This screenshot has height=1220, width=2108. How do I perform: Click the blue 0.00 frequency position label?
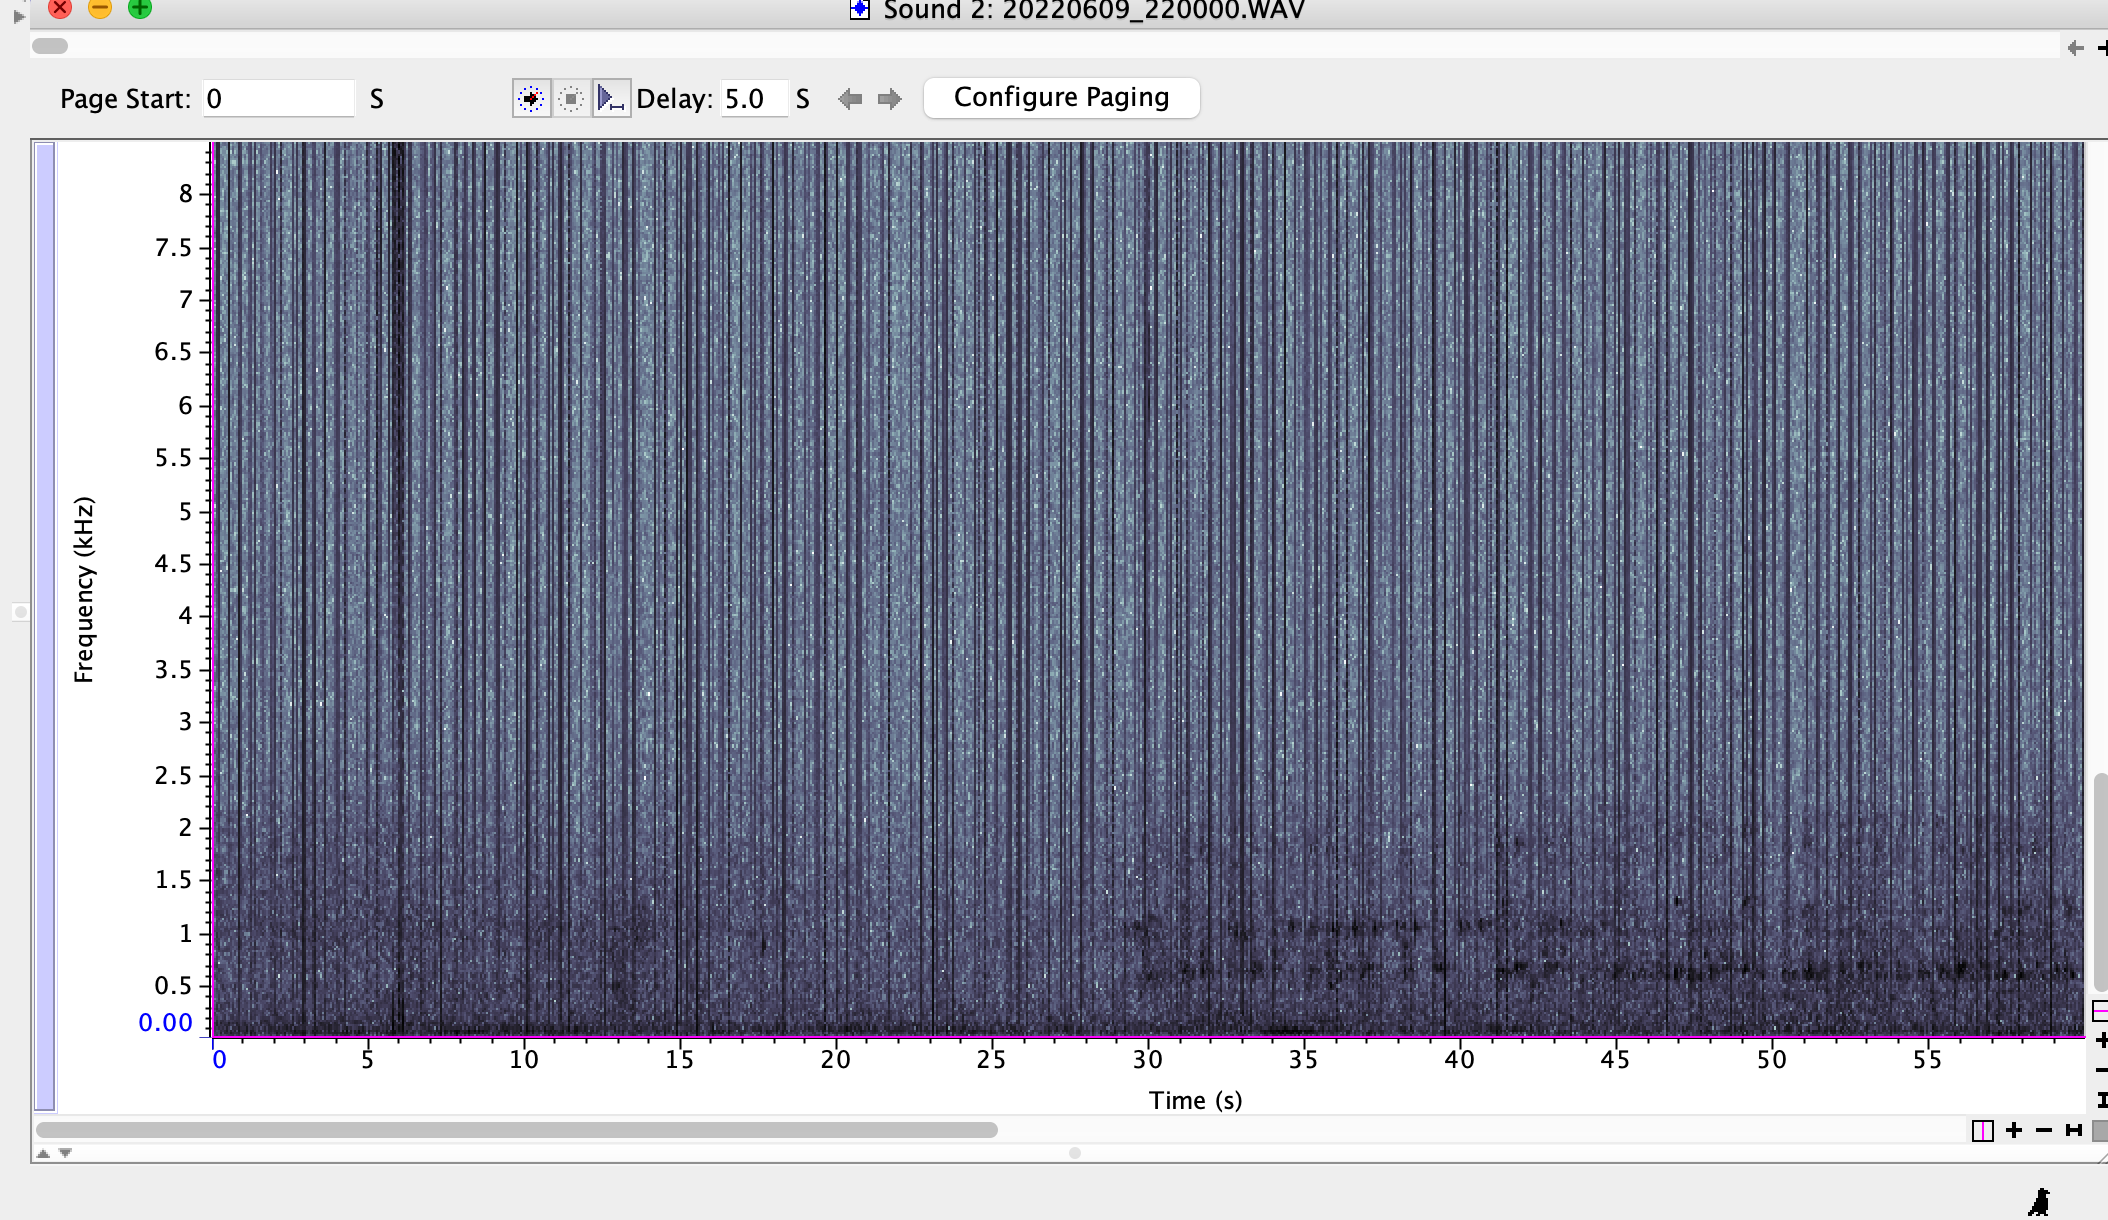[165, 1022]
